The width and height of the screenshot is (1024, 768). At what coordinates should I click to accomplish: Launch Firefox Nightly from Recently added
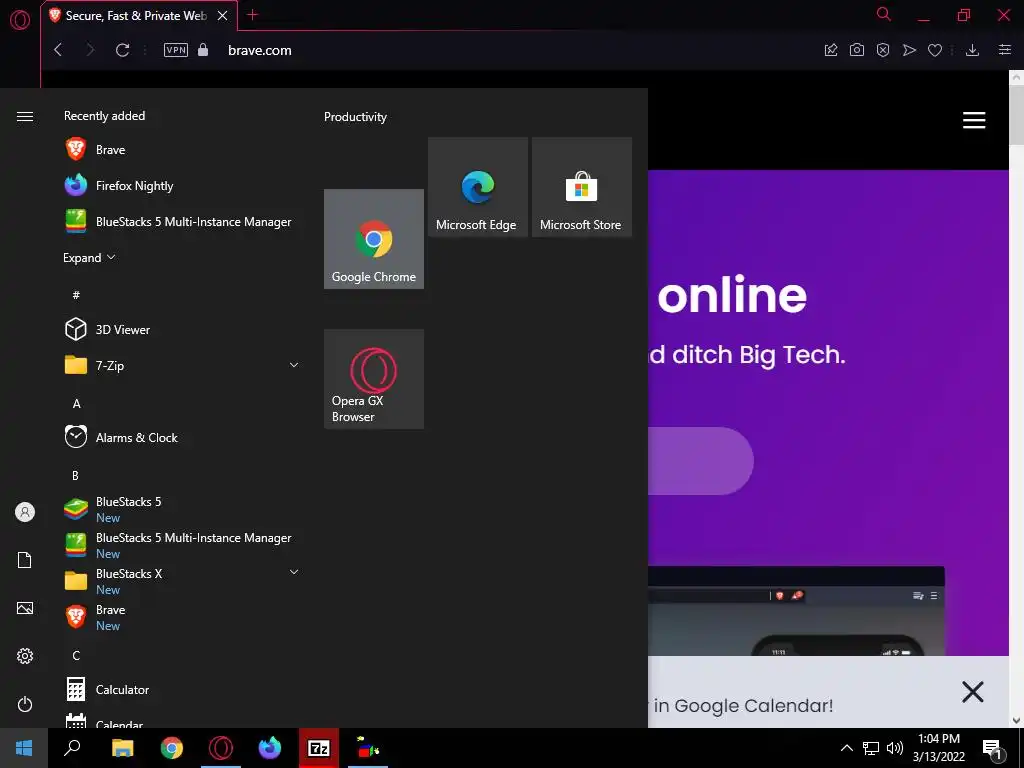(183, 185)
